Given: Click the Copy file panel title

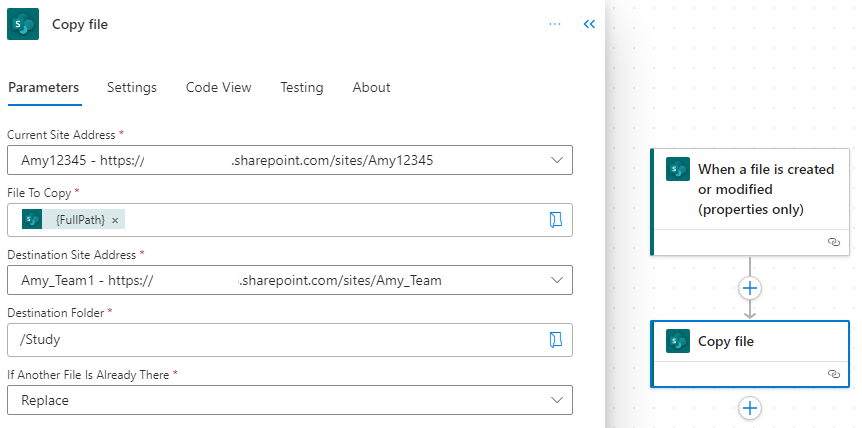Looking at the screenshot, I should pos(80,24).
